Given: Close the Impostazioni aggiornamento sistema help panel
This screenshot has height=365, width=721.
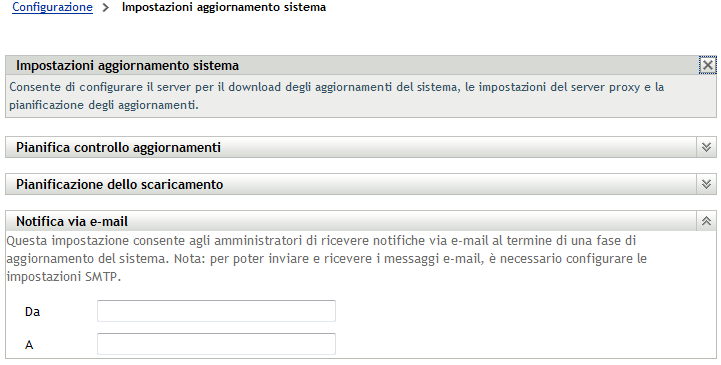Looking at the screenshot, I should pos(707,65).
